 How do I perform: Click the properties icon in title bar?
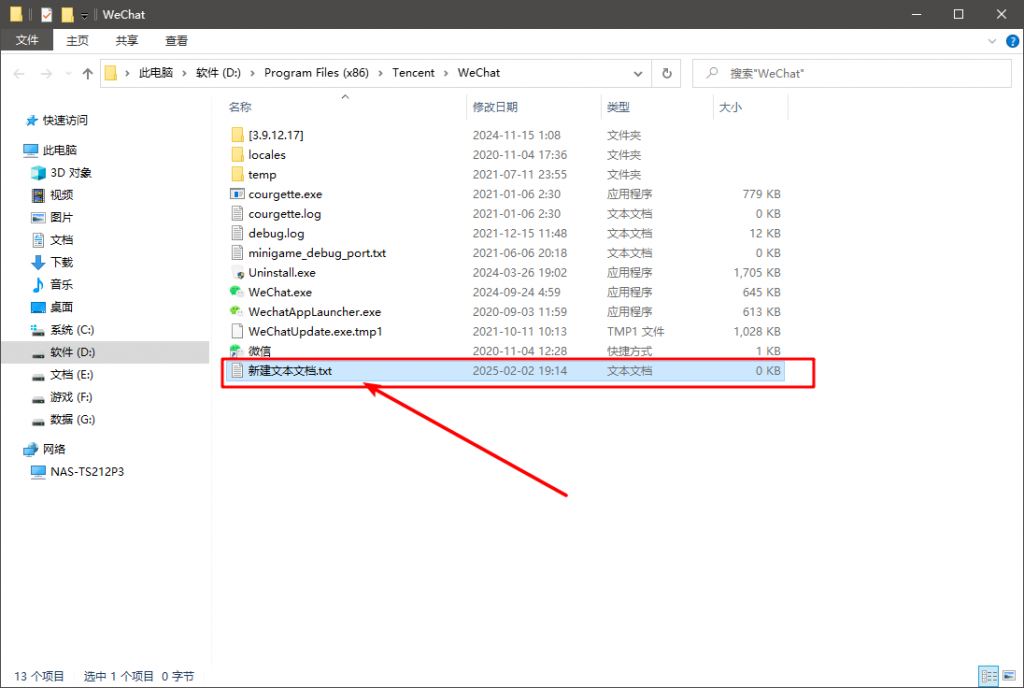pos(46,14)
